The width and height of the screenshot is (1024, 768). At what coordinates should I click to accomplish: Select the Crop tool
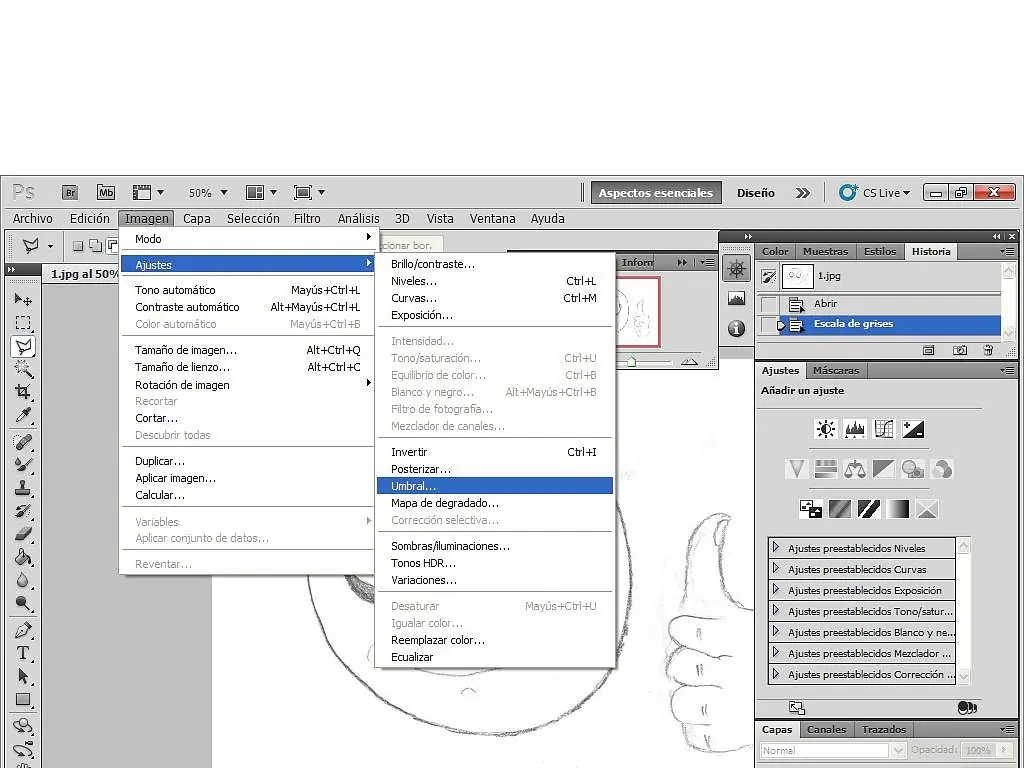[x=23, y=392]
